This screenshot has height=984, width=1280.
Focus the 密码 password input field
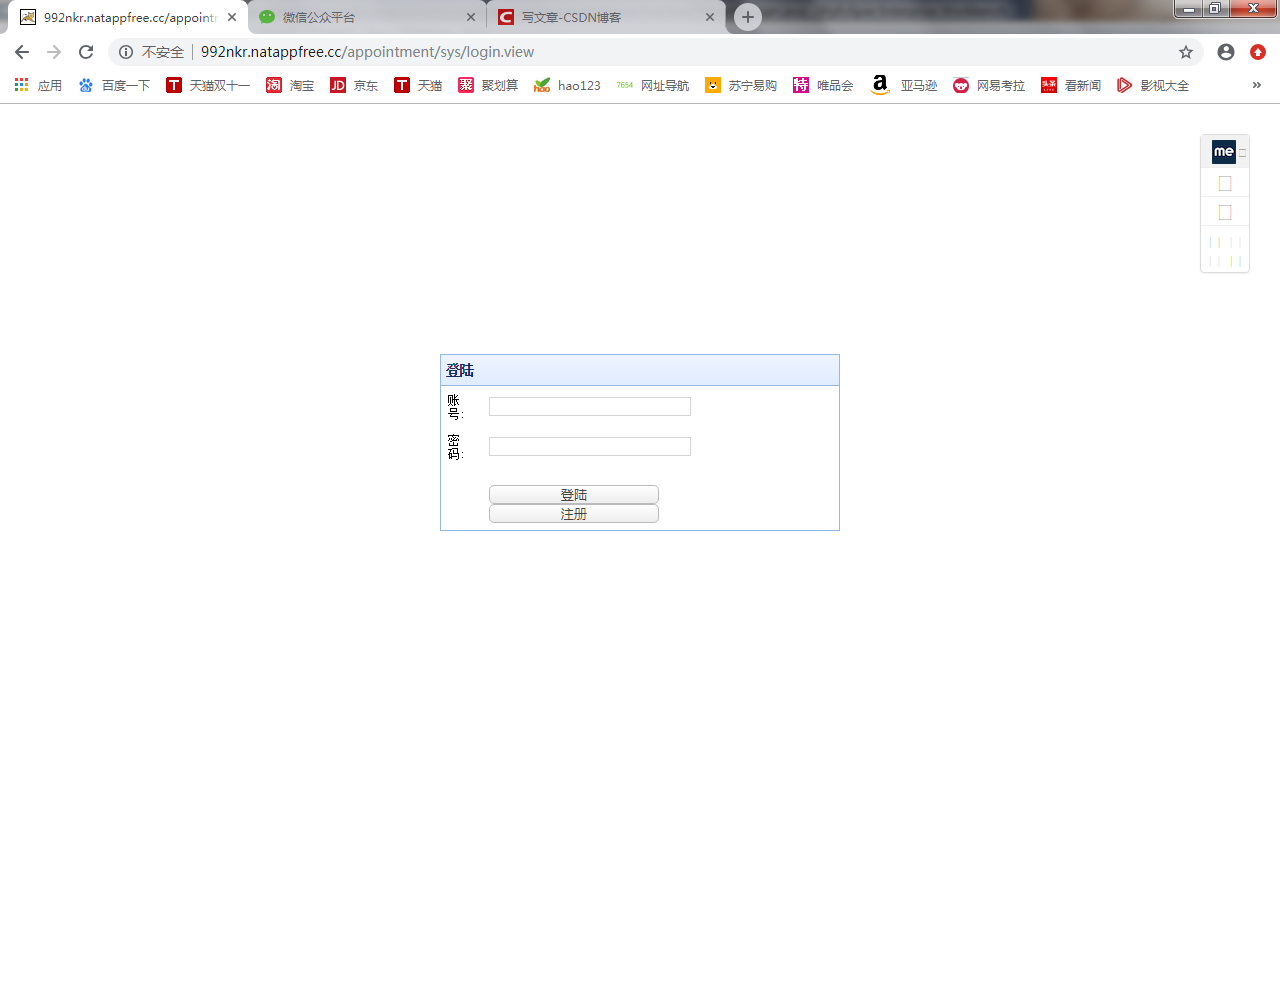pos(590,446)
